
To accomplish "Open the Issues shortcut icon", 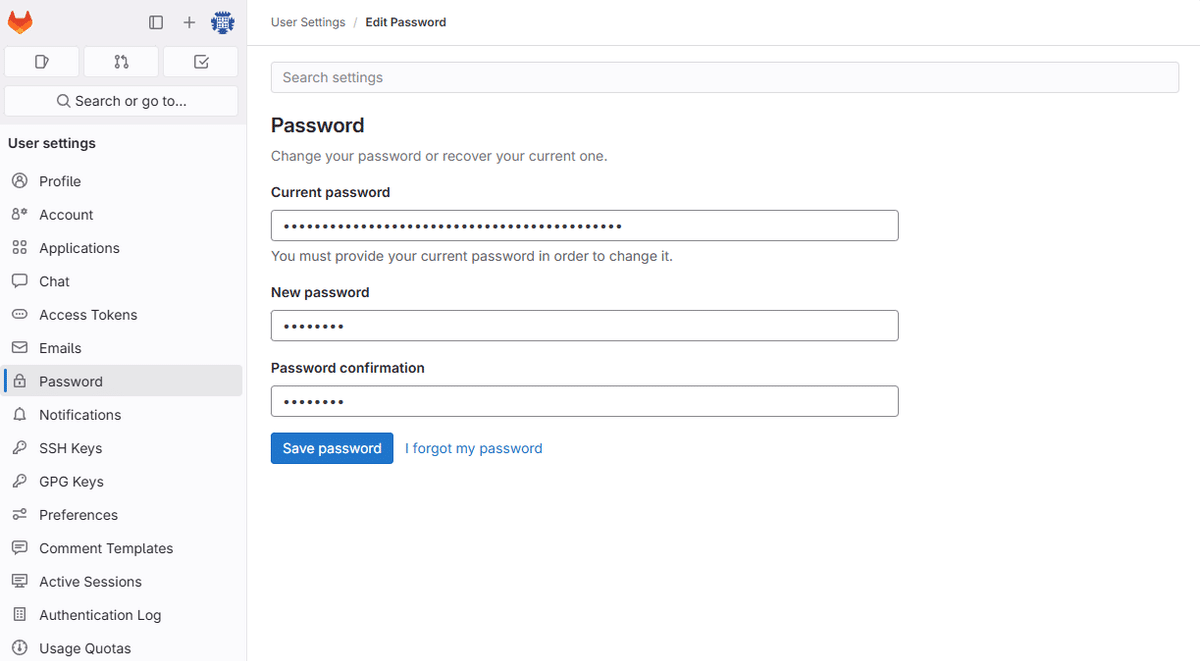I will (41, 61).
